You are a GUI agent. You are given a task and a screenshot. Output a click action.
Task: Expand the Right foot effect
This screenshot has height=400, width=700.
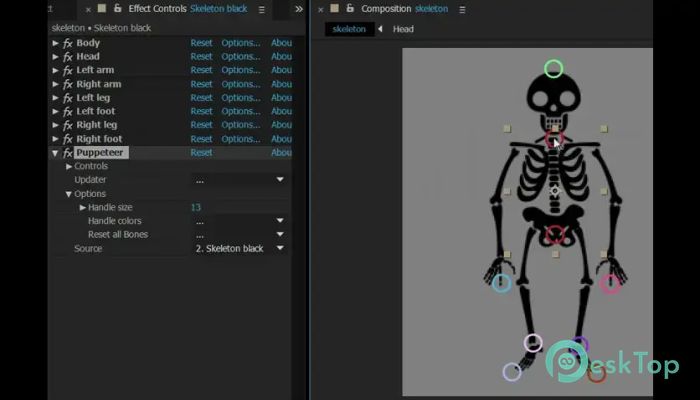55,139
